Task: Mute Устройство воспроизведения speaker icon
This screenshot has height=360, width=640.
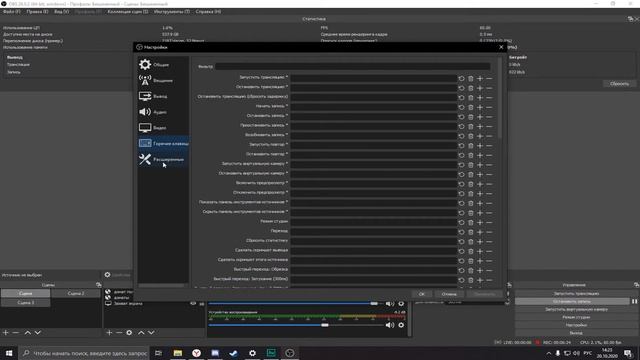Action: coord(390,325)
